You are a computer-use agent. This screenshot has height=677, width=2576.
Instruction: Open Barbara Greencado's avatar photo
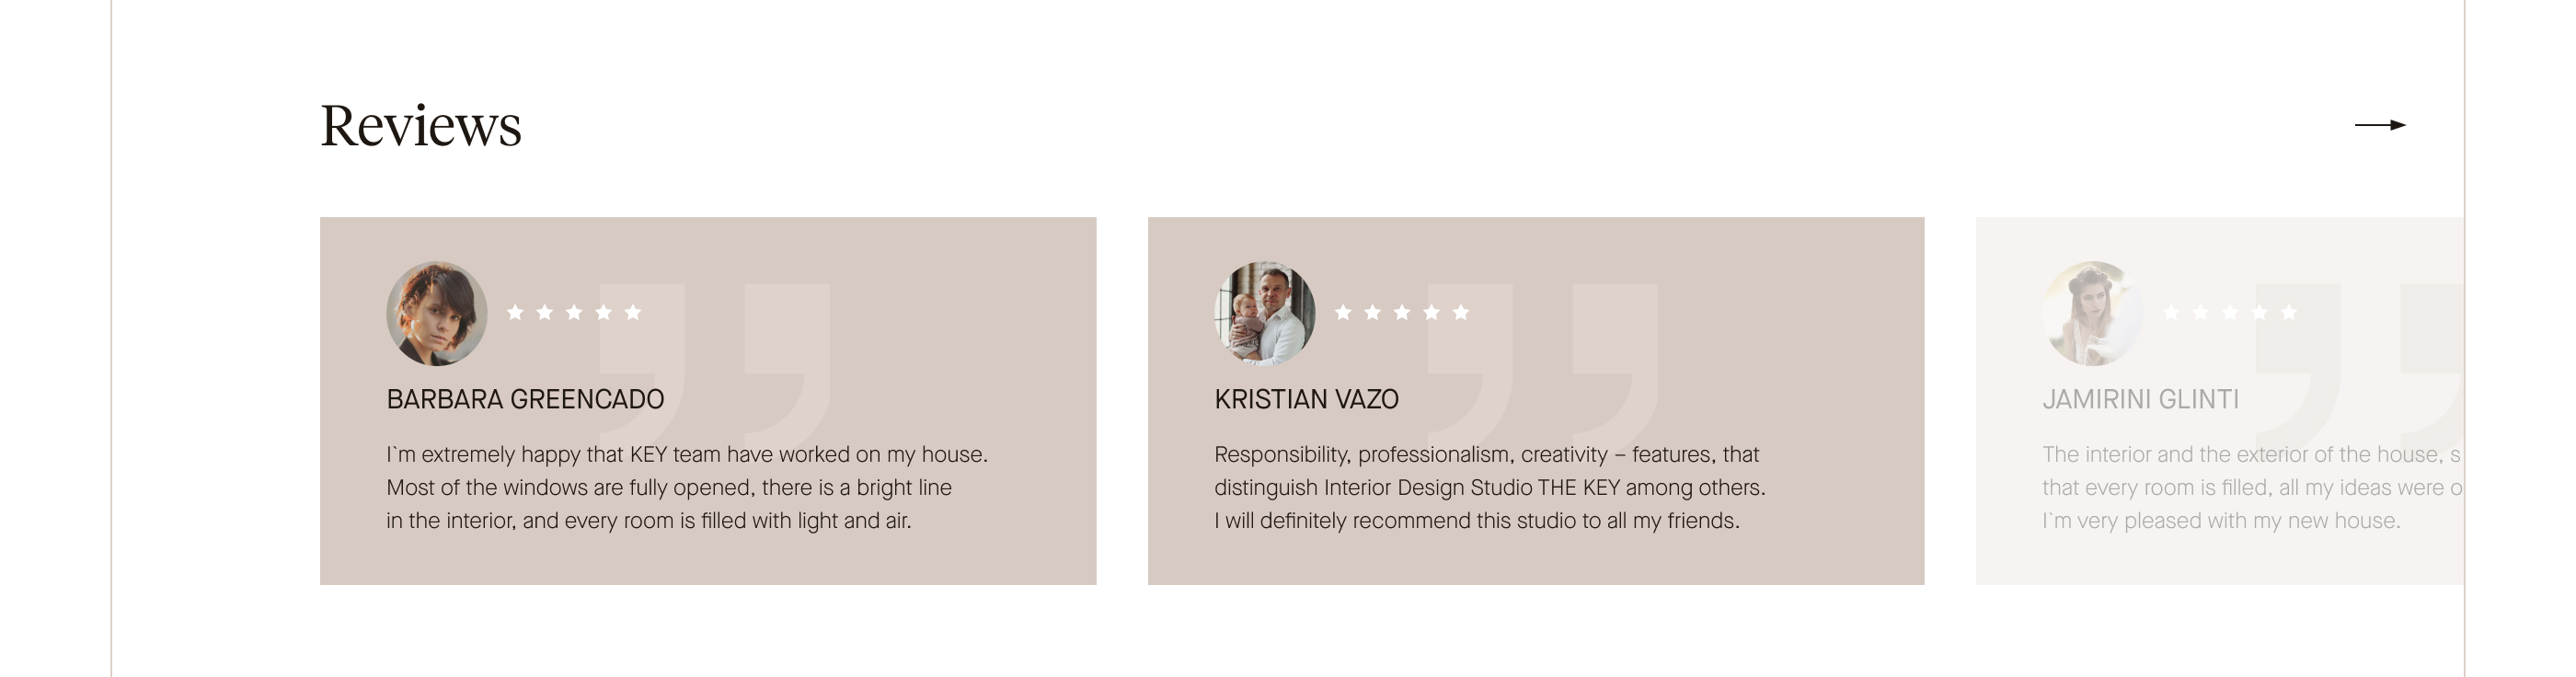click(437, 313)
